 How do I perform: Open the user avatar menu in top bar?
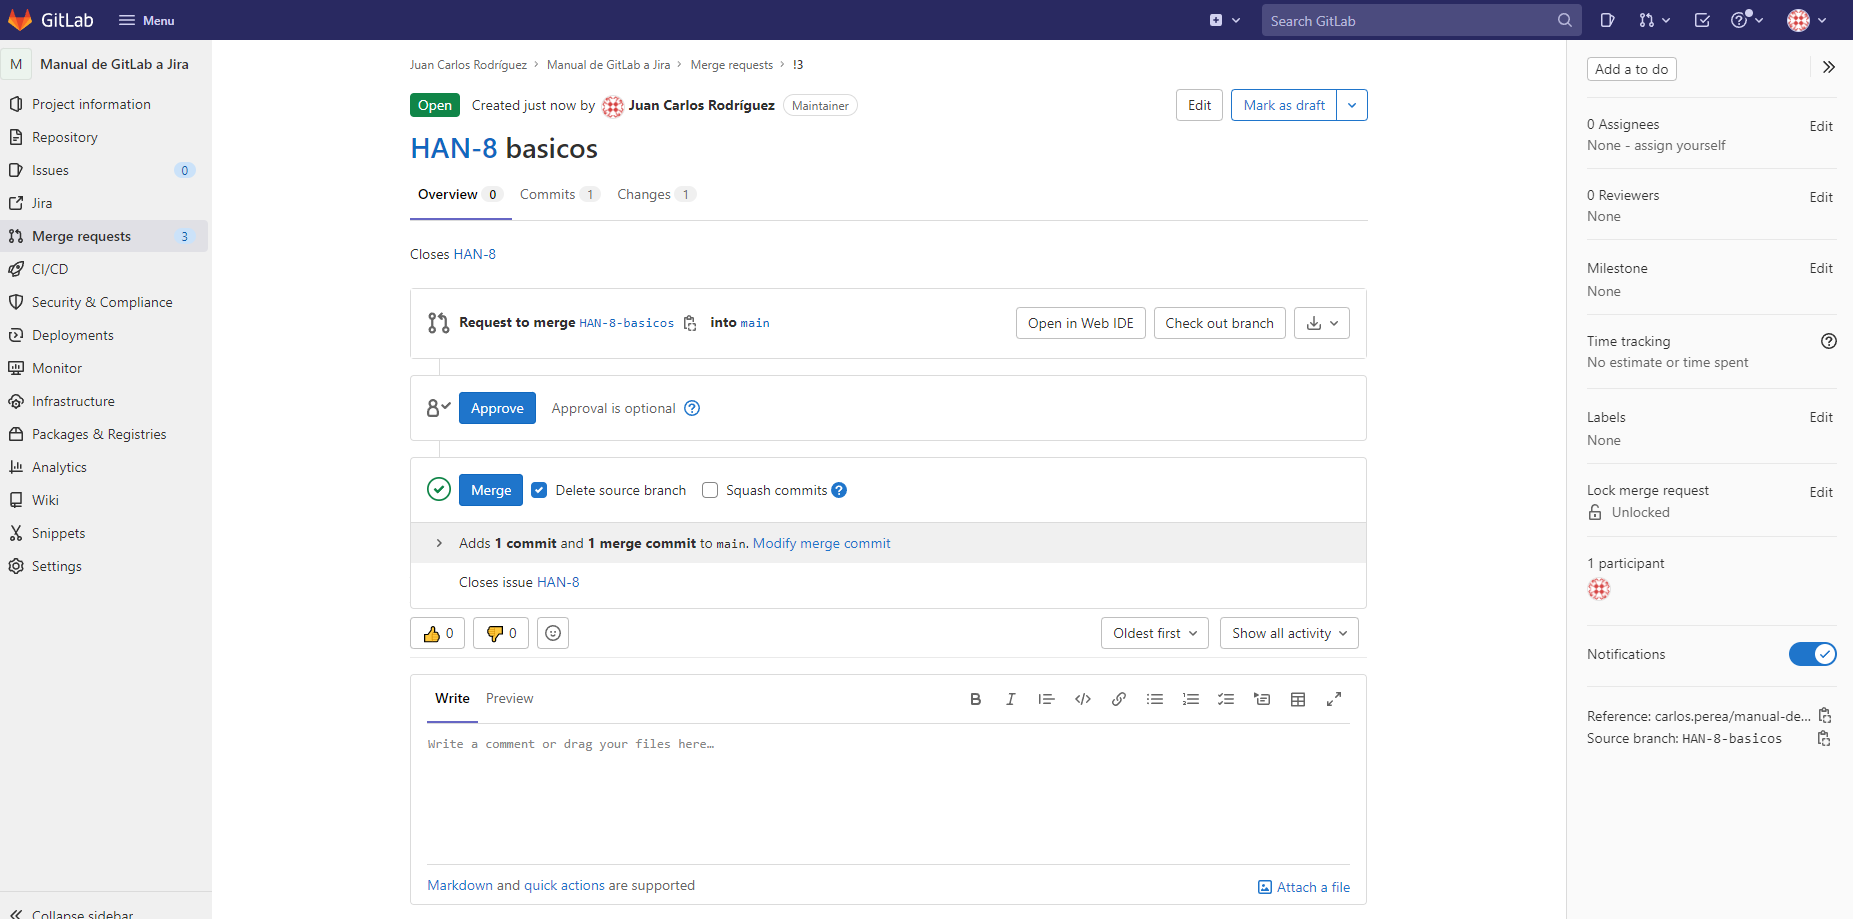1807,20
